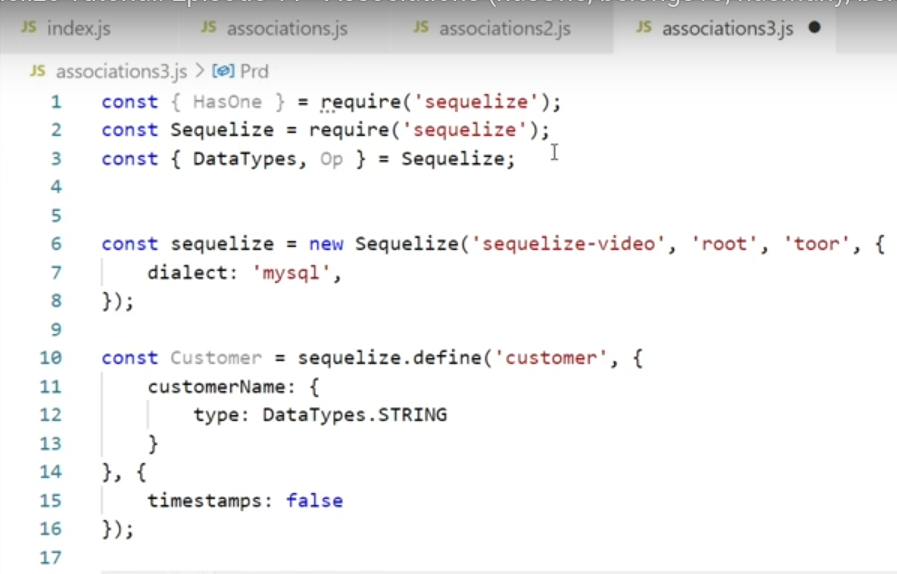Screen dimensions: 897x574
Task: Click DataTypes on line 3
Action: pos(244,159)
